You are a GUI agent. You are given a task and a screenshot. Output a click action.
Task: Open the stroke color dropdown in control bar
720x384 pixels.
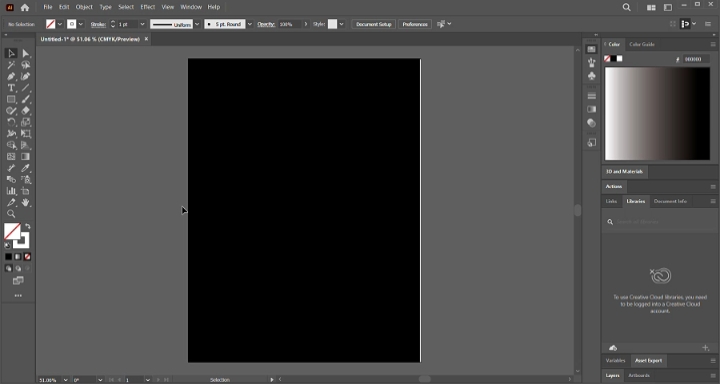81,24
